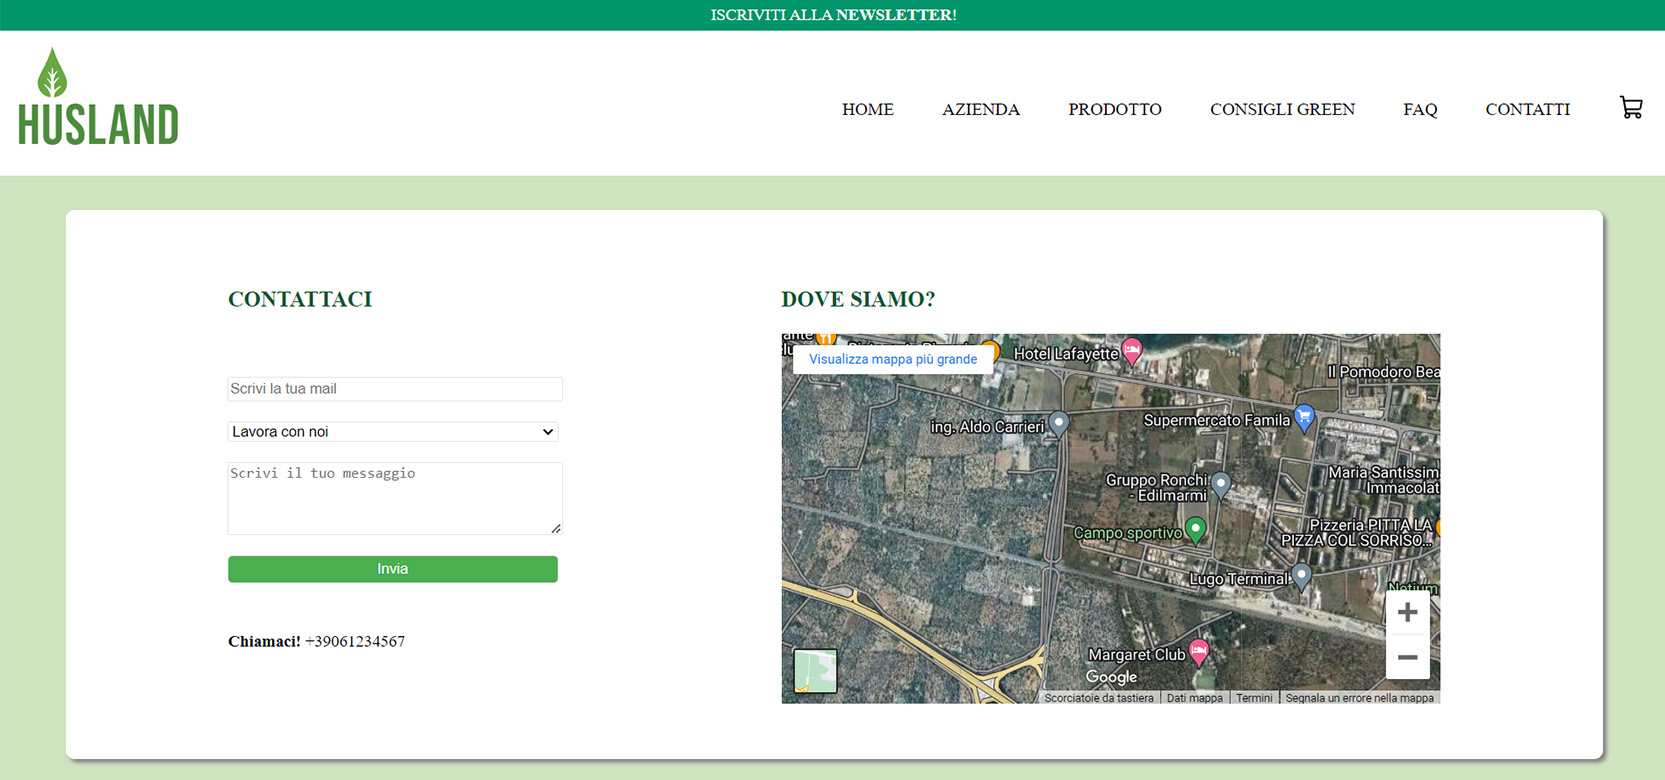The image size is (1665, 780).
Task: Click Visualizza mappa più grande link
Action: [x=893, y=359]
